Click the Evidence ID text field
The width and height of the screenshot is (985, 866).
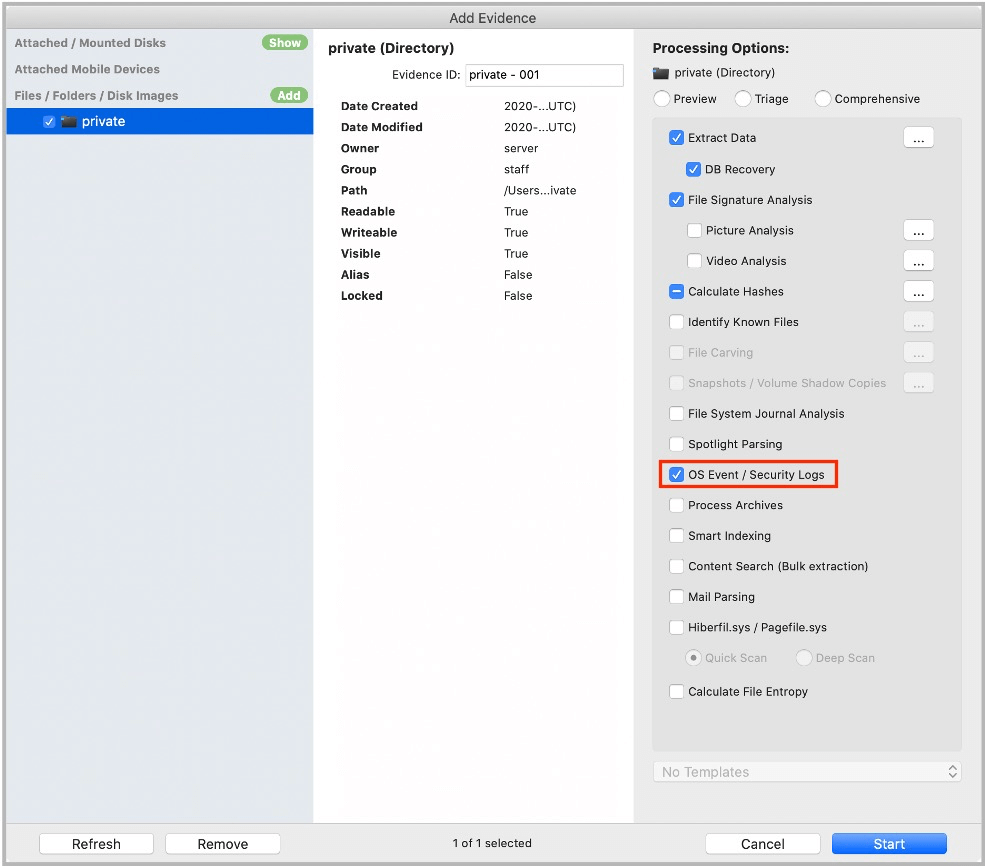click(x=544, y=75)
